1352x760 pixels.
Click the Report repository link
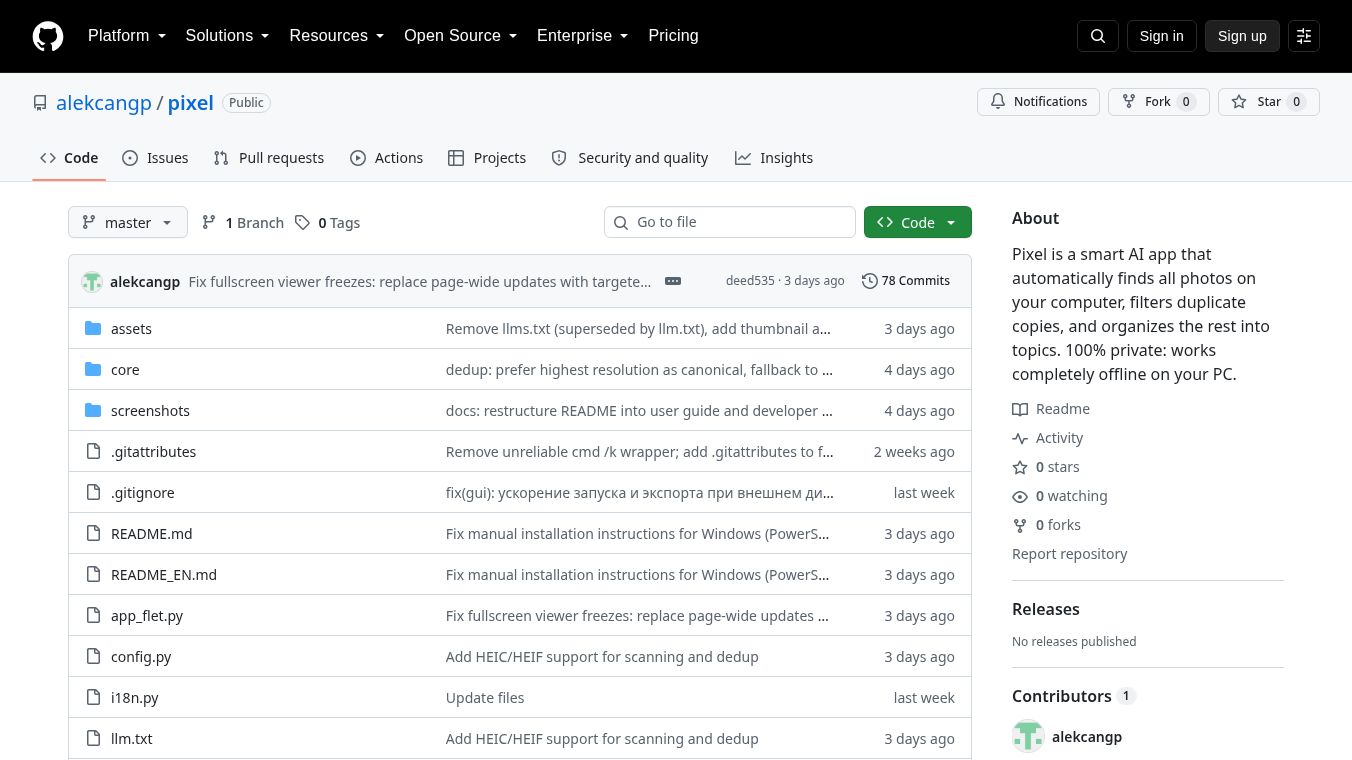point(1069,554)
